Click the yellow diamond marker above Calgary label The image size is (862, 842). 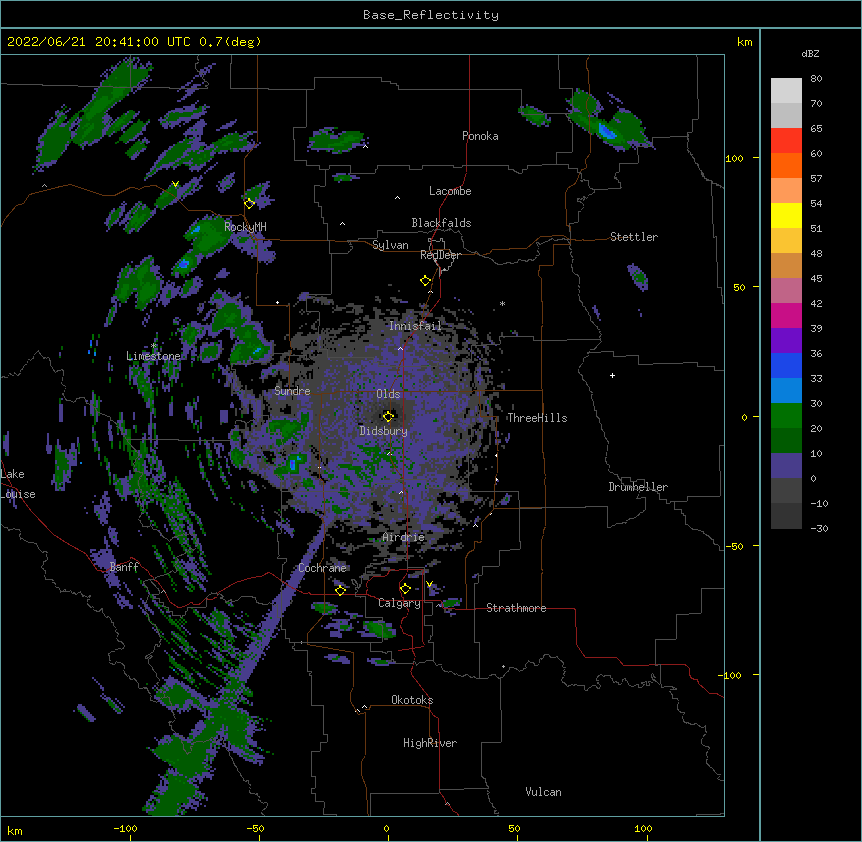point(405,589)
